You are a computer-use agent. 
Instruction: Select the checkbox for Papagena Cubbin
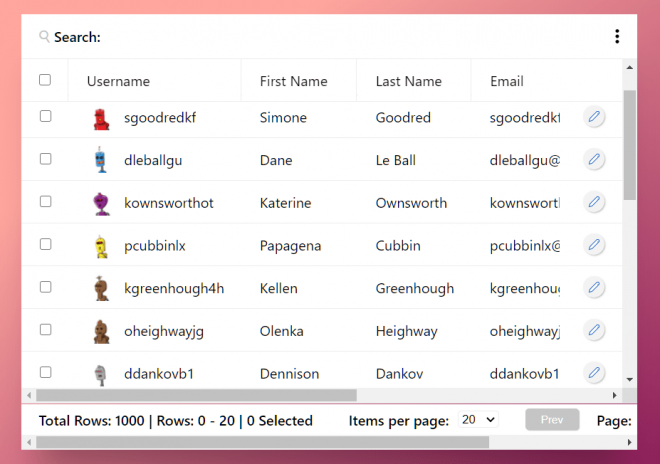pyautogui.click(x=45, y=244)
